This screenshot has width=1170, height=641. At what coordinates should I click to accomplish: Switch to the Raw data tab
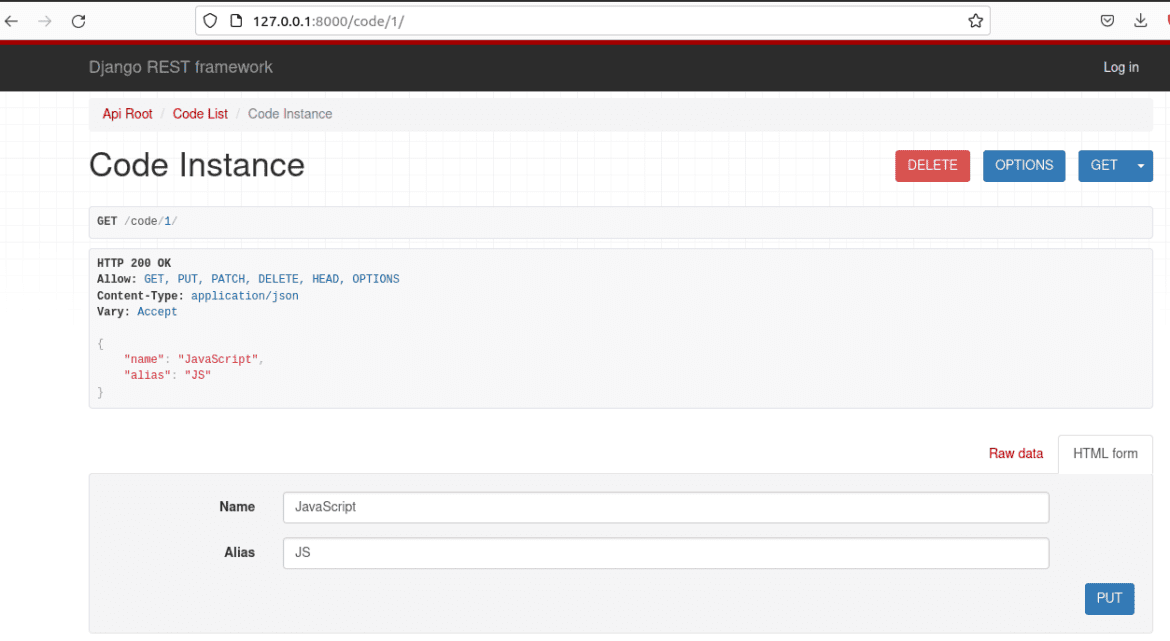(1016, 453)
